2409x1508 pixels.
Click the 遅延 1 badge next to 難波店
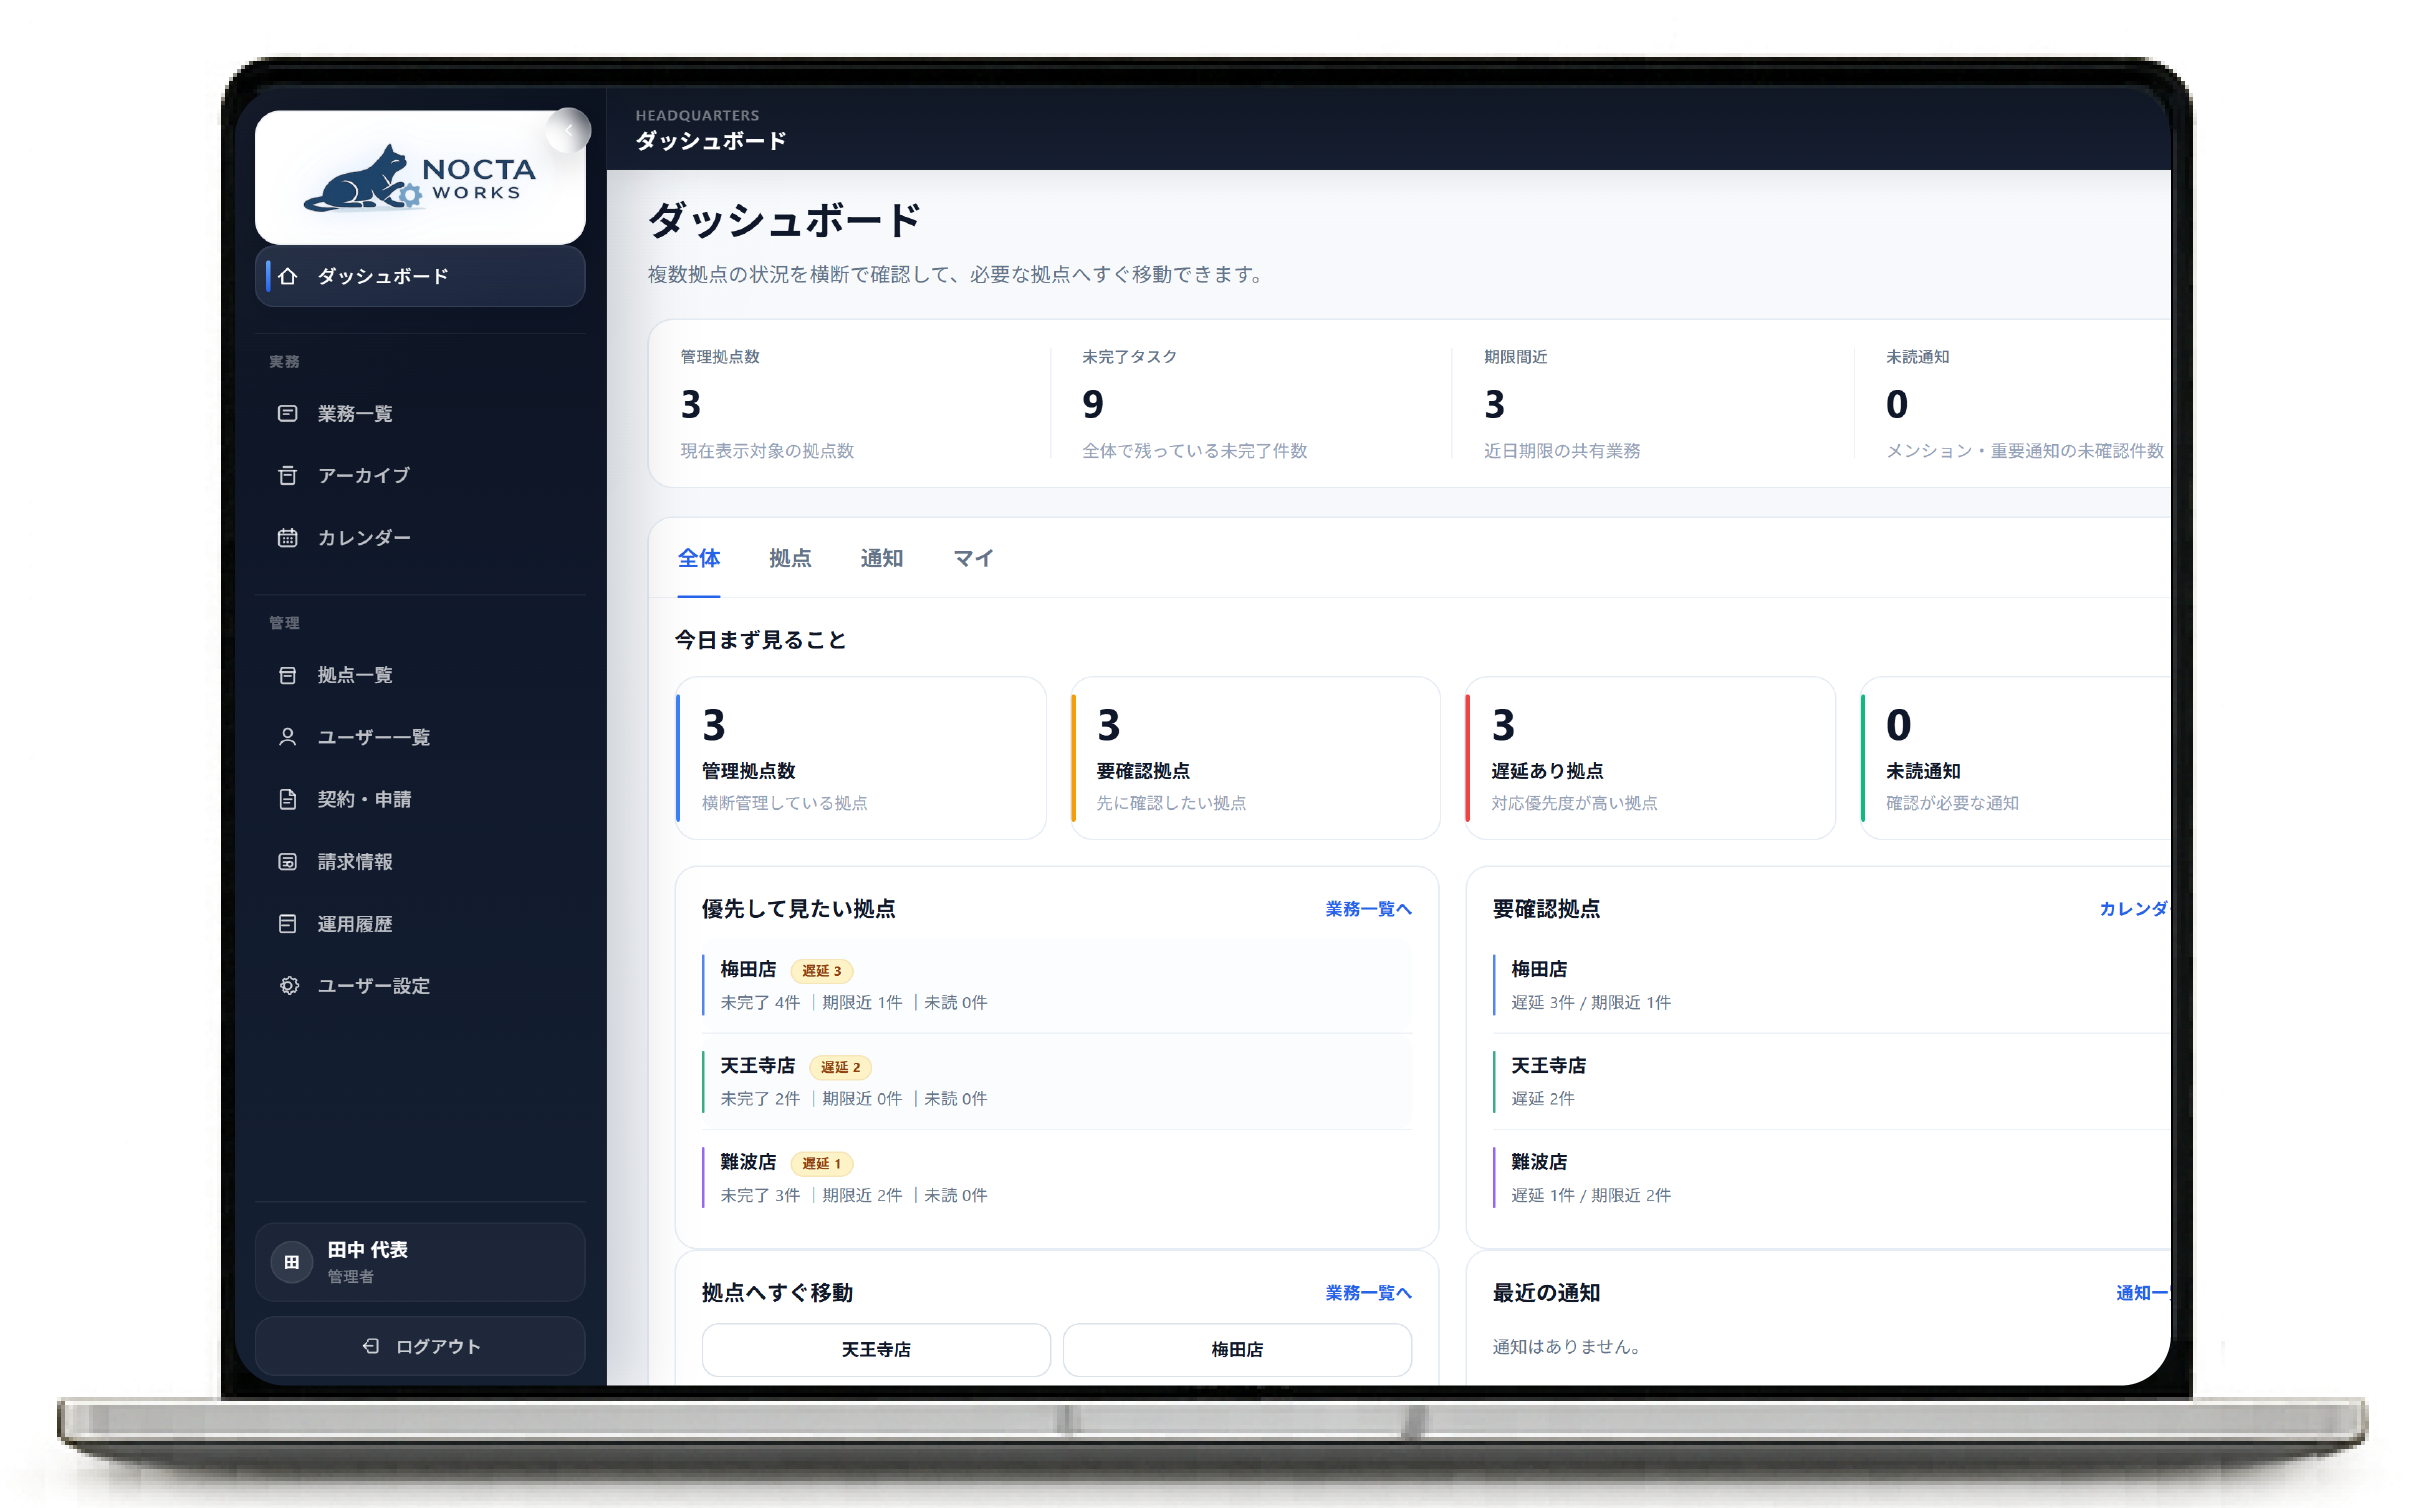point(822,1163)
